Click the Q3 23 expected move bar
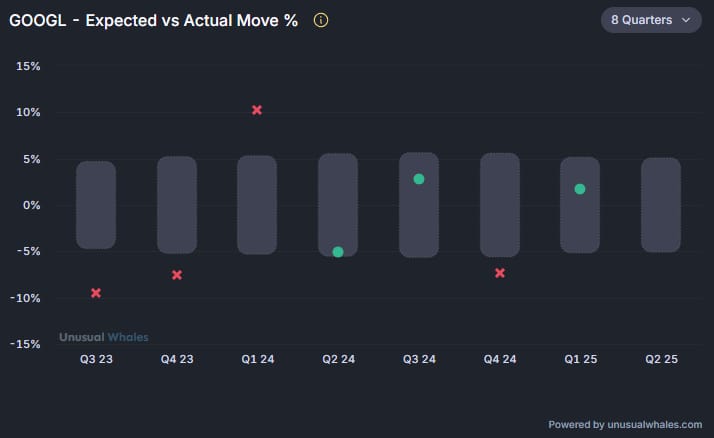714x438 pixels. tap(96, 205)
